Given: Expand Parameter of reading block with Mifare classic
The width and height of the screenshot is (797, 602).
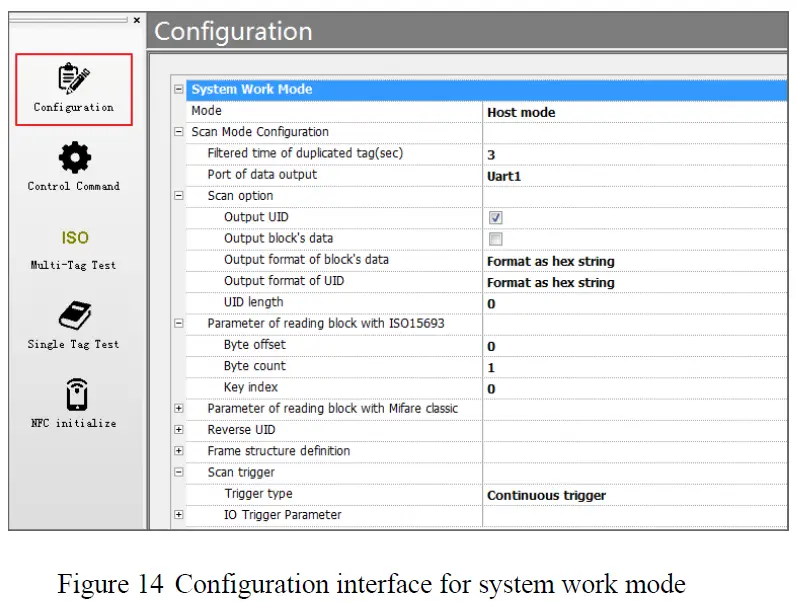Looking at the screenshot, I should point(178,408).
